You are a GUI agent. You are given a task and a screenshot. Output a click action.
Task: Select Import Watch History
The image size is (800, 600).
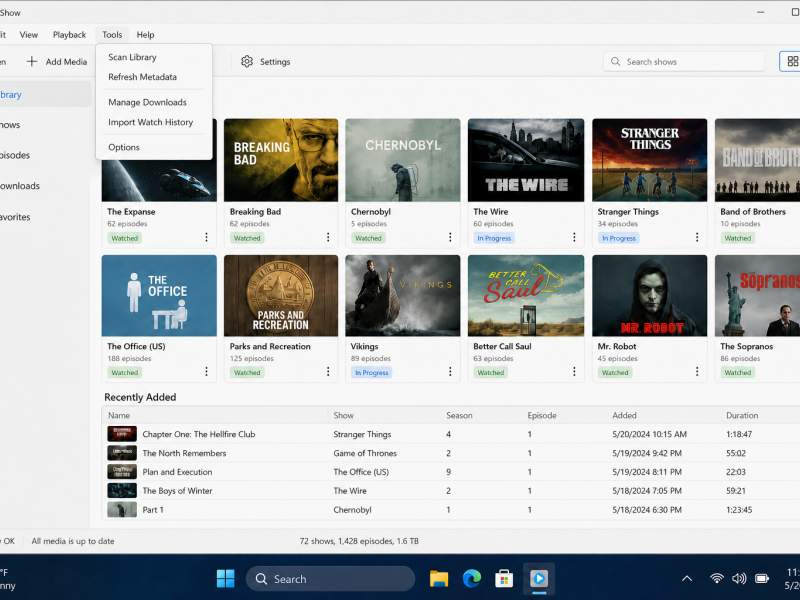tap(154, 122)
